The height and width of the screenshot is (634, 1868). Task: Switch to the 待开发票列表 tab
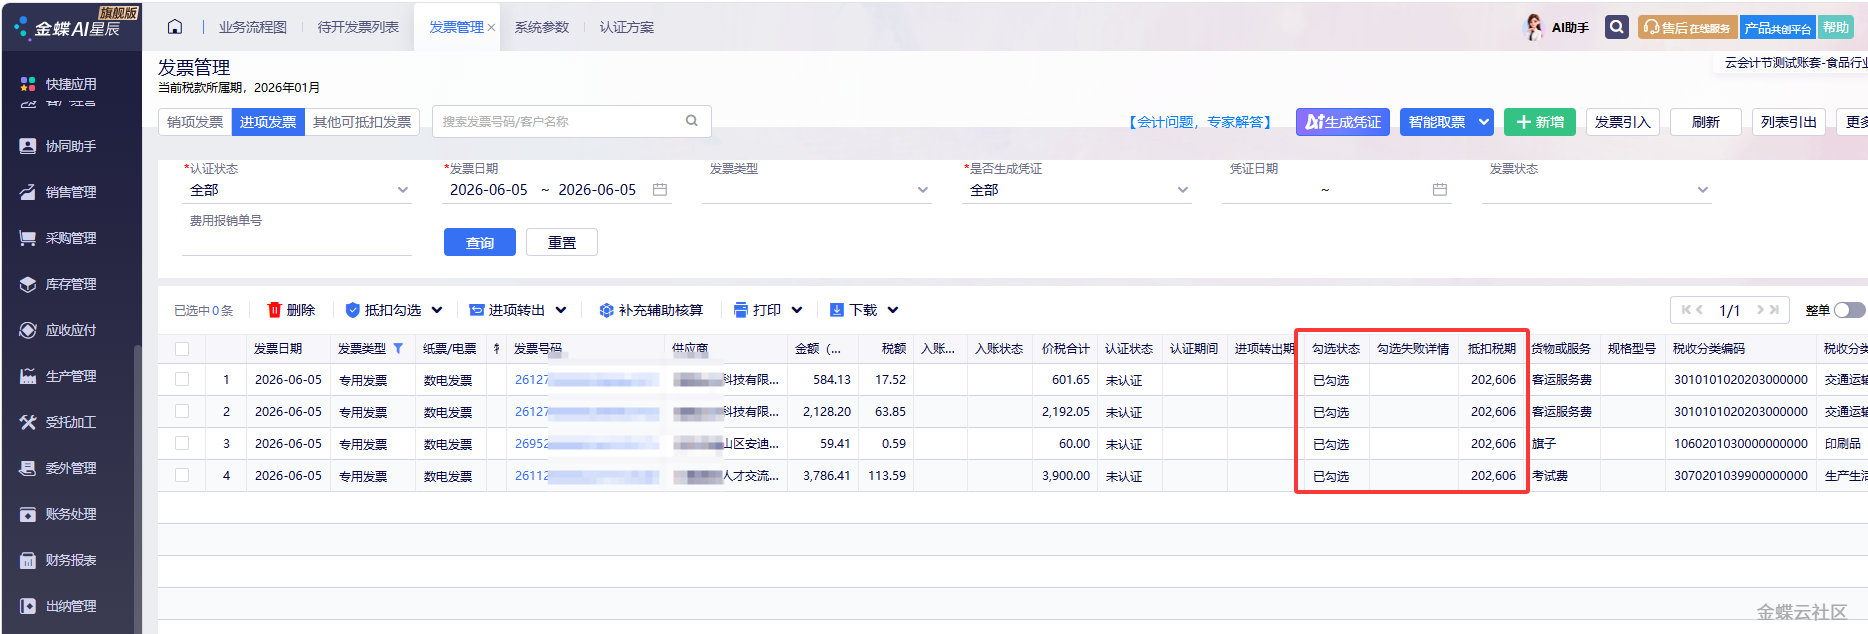pyautogui.click(x=358, y=27)
